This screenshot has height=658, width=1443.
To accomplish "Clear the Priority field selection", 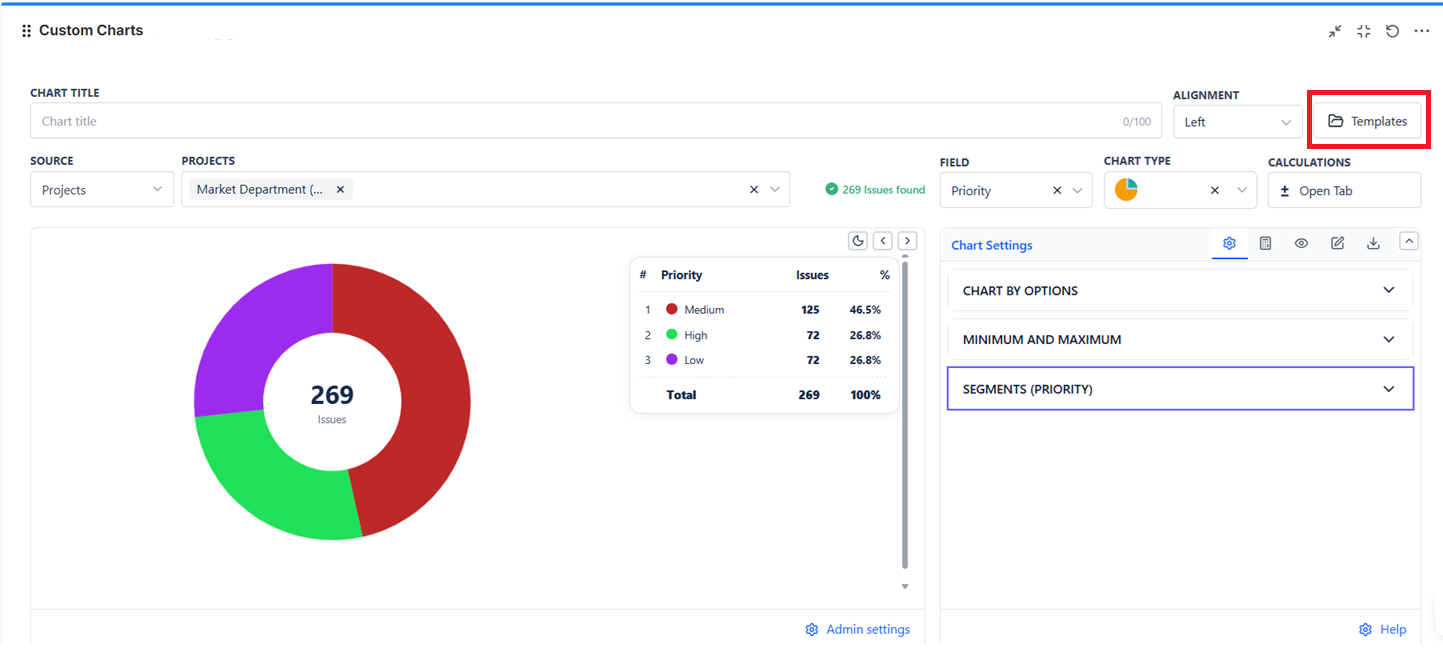I will click(x=1057, y=190).
